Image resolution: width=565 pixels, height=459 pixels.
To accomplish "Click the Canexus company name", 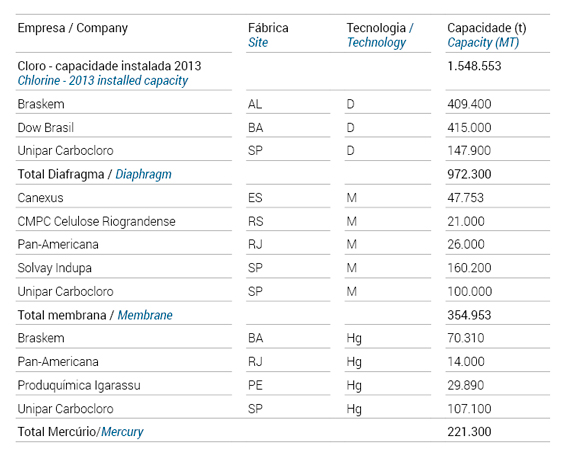I will (40, 198).
